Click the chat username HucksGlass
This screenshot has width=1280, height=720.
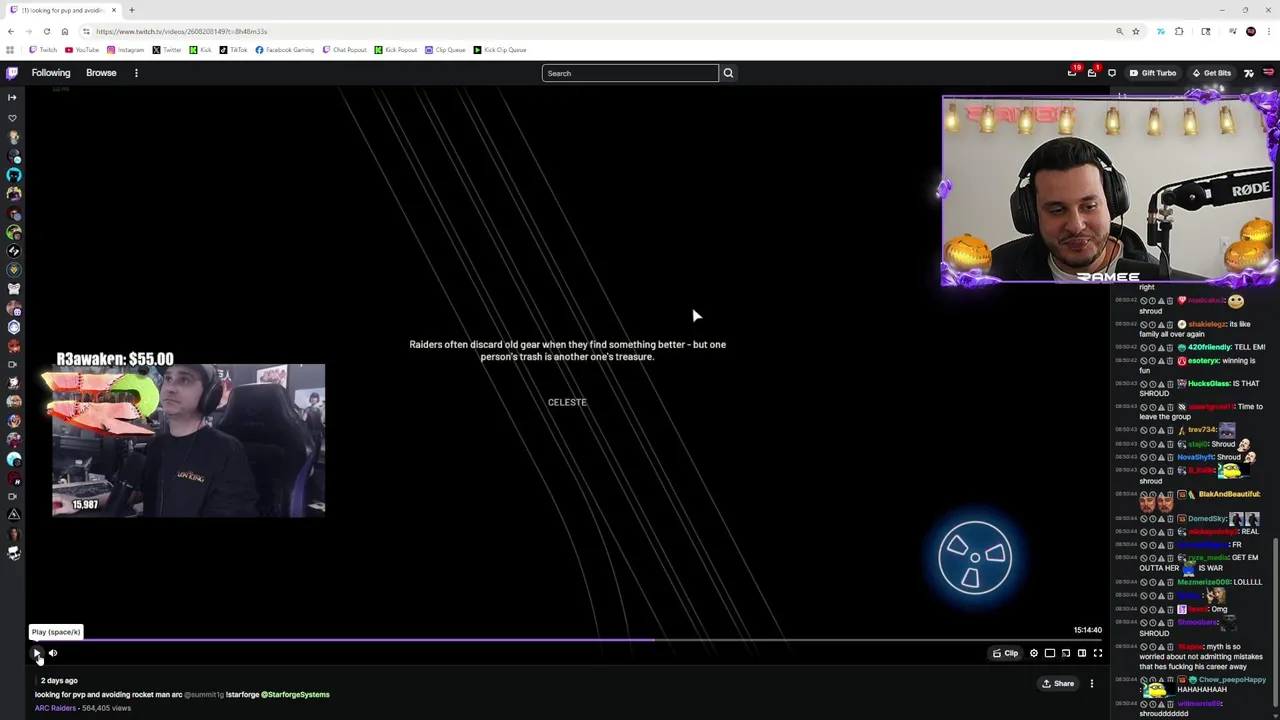pyautogui.click(x=1208, y=383)
